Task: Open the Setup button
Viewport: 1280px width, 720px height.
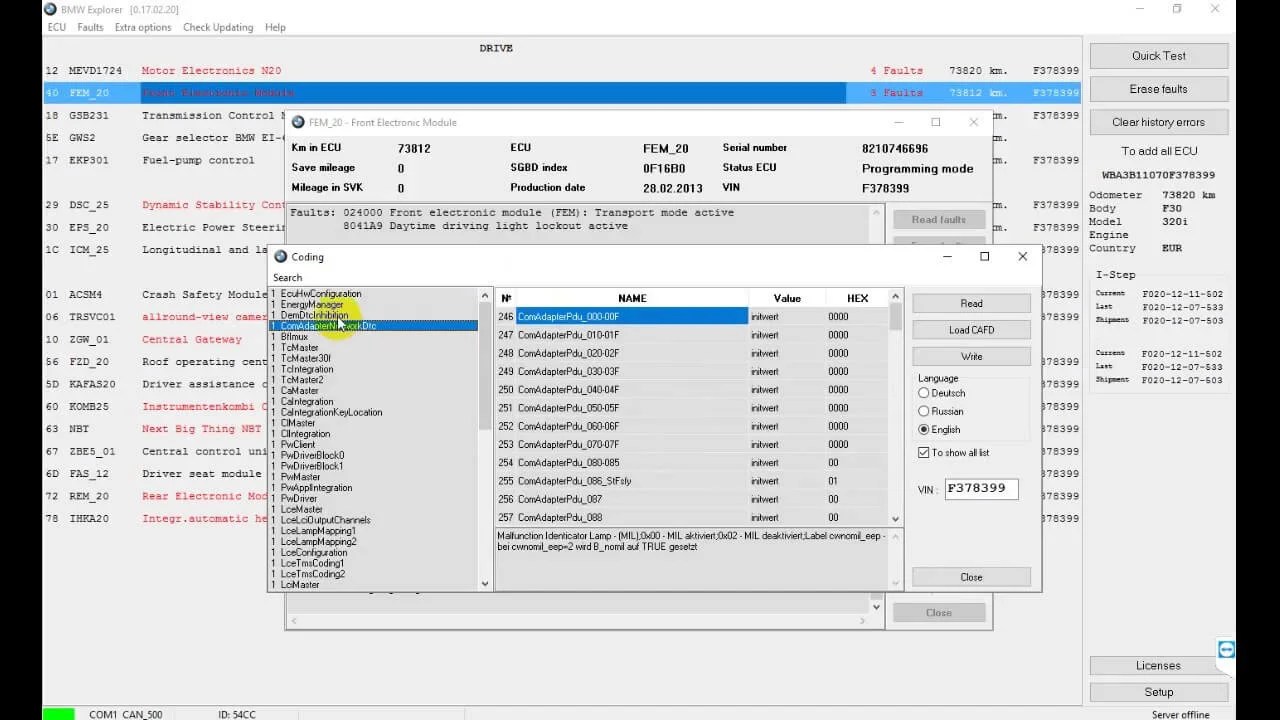Action: 1159,692
